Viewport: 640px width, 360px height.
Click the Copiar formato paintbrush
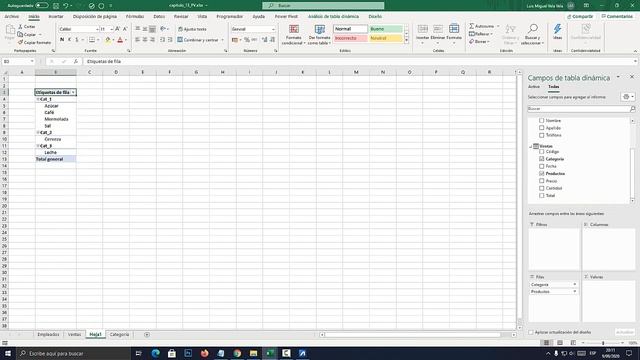[x=20, y=42]
